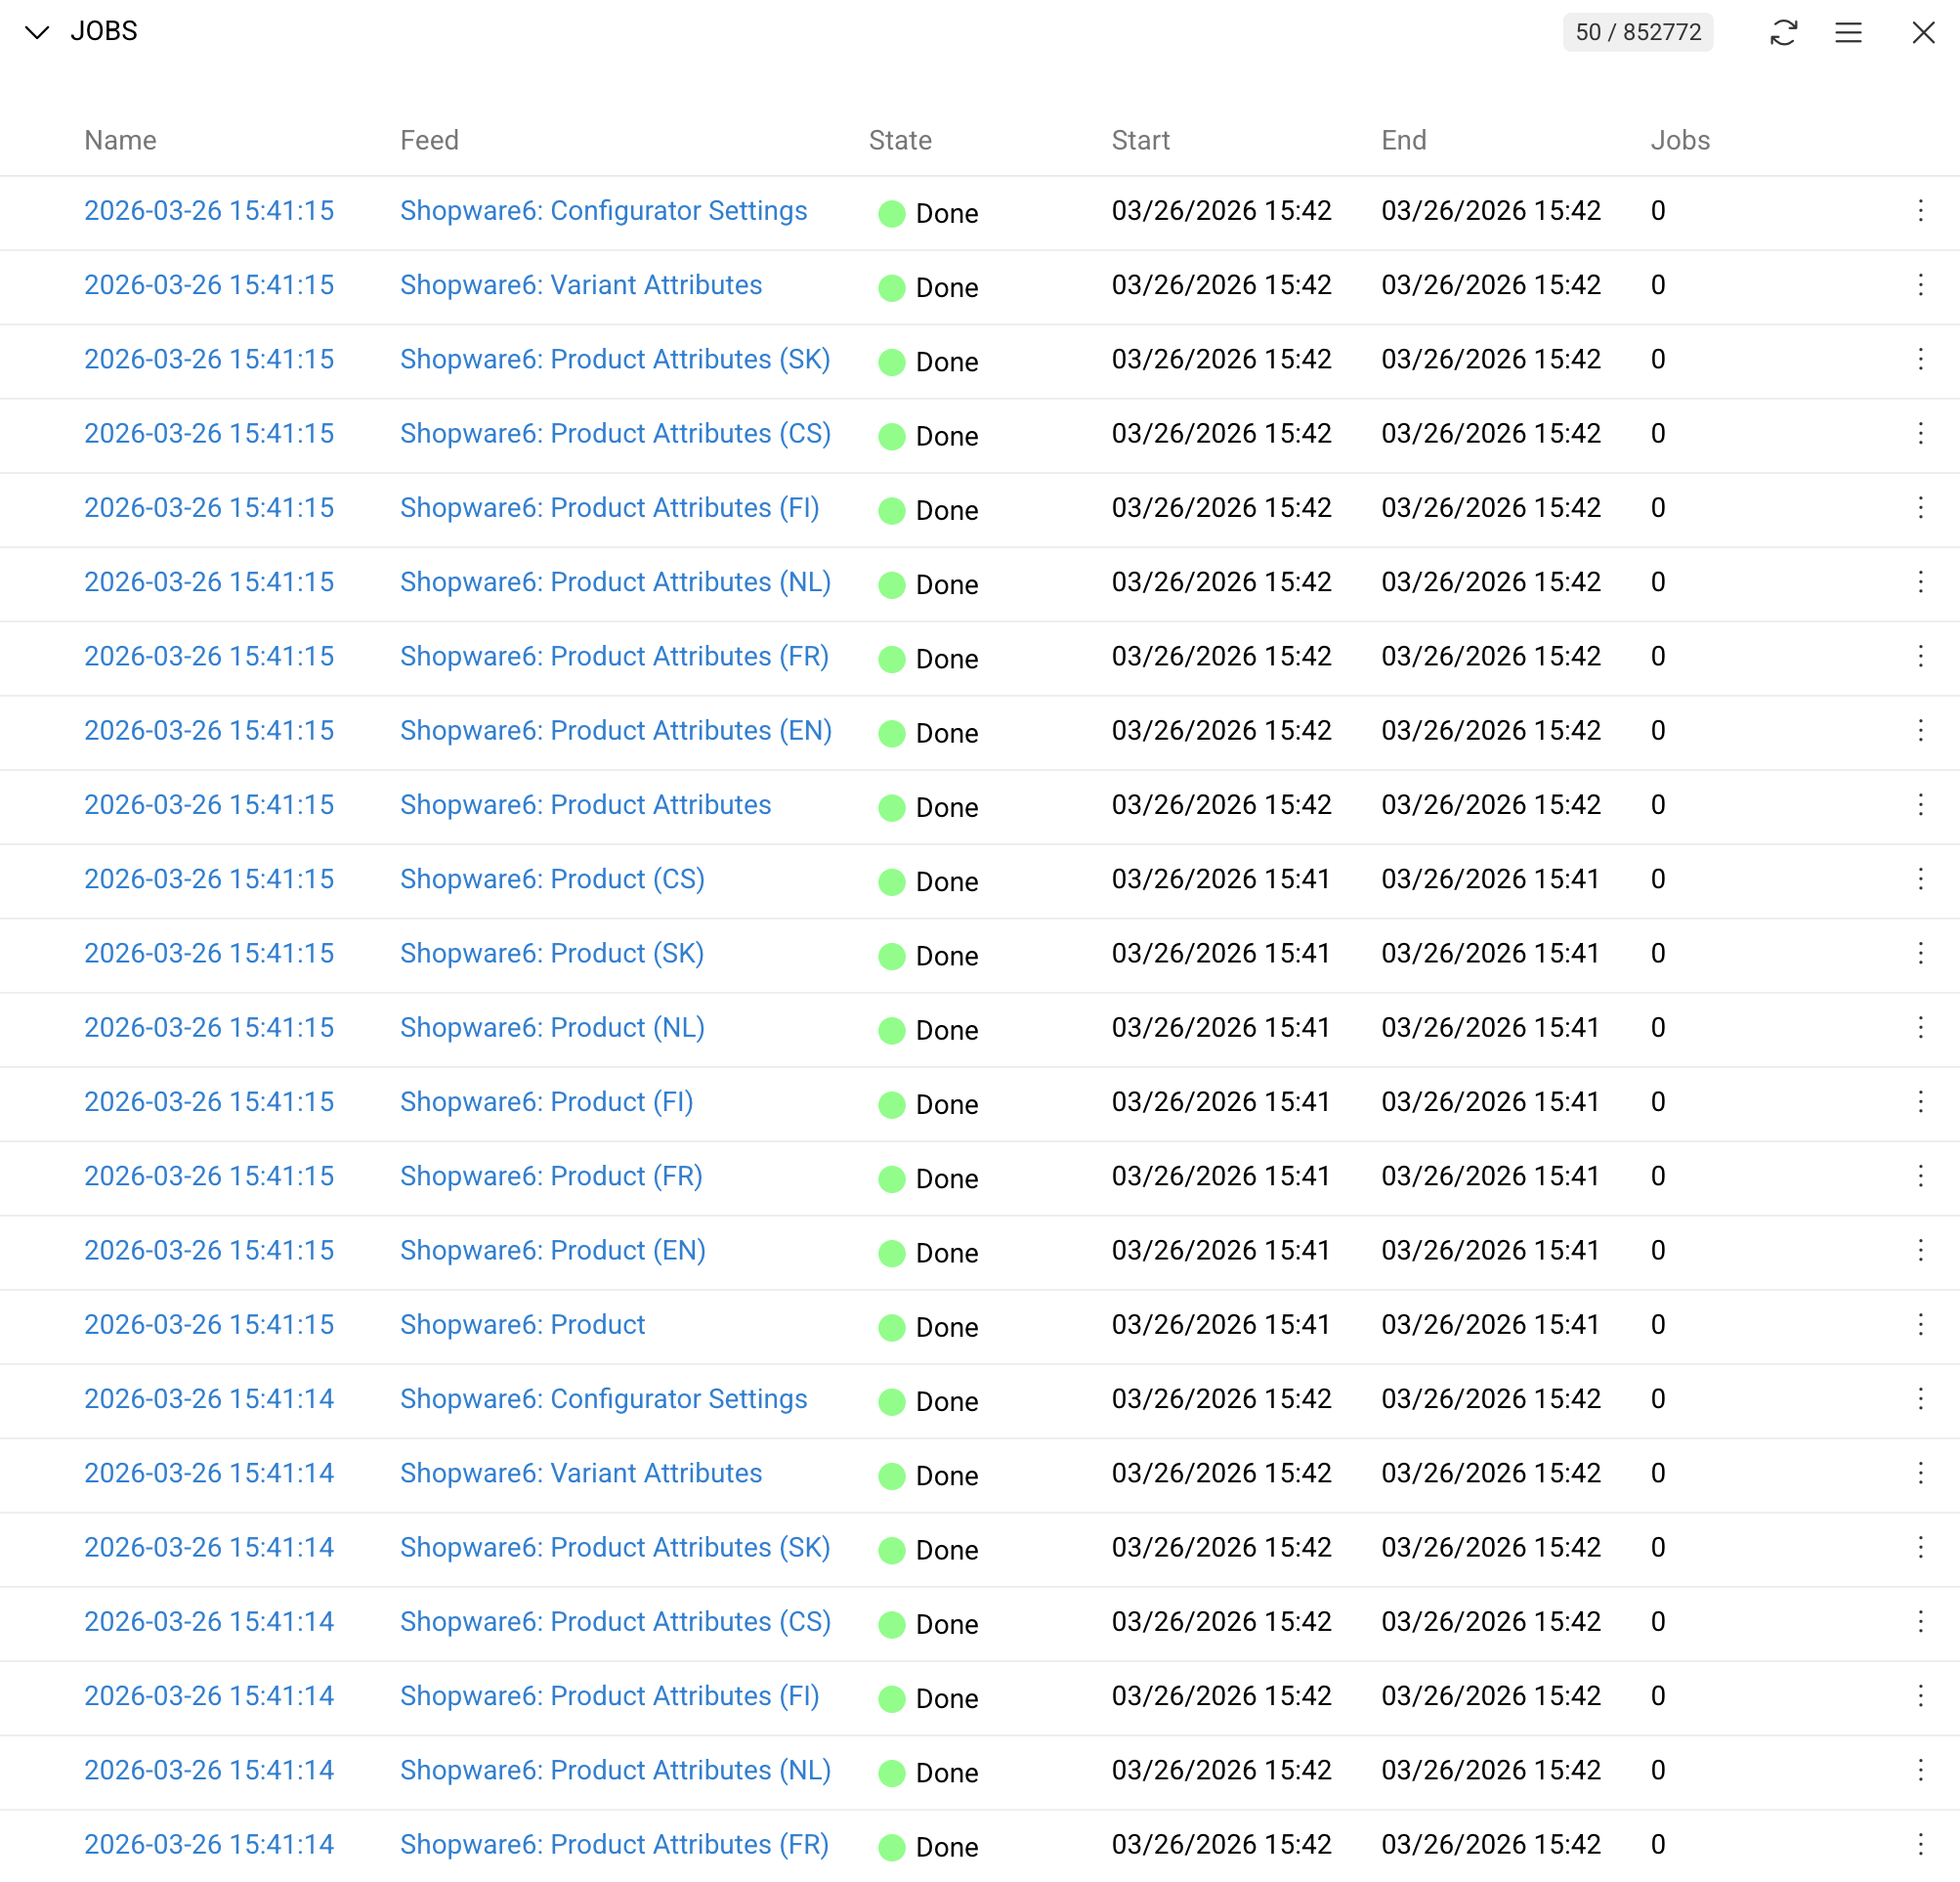Viewport: 1960px width, 1882px height.
Task: Open actions menu for Product (FR) row
Action: coord(1920,1176)
